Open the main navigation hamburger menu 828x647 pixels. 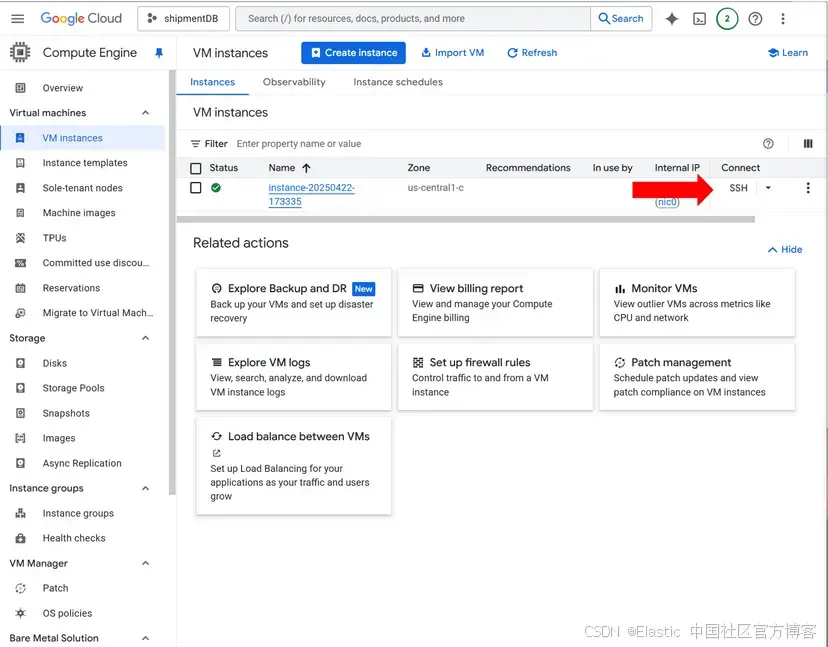pos(17,18)
